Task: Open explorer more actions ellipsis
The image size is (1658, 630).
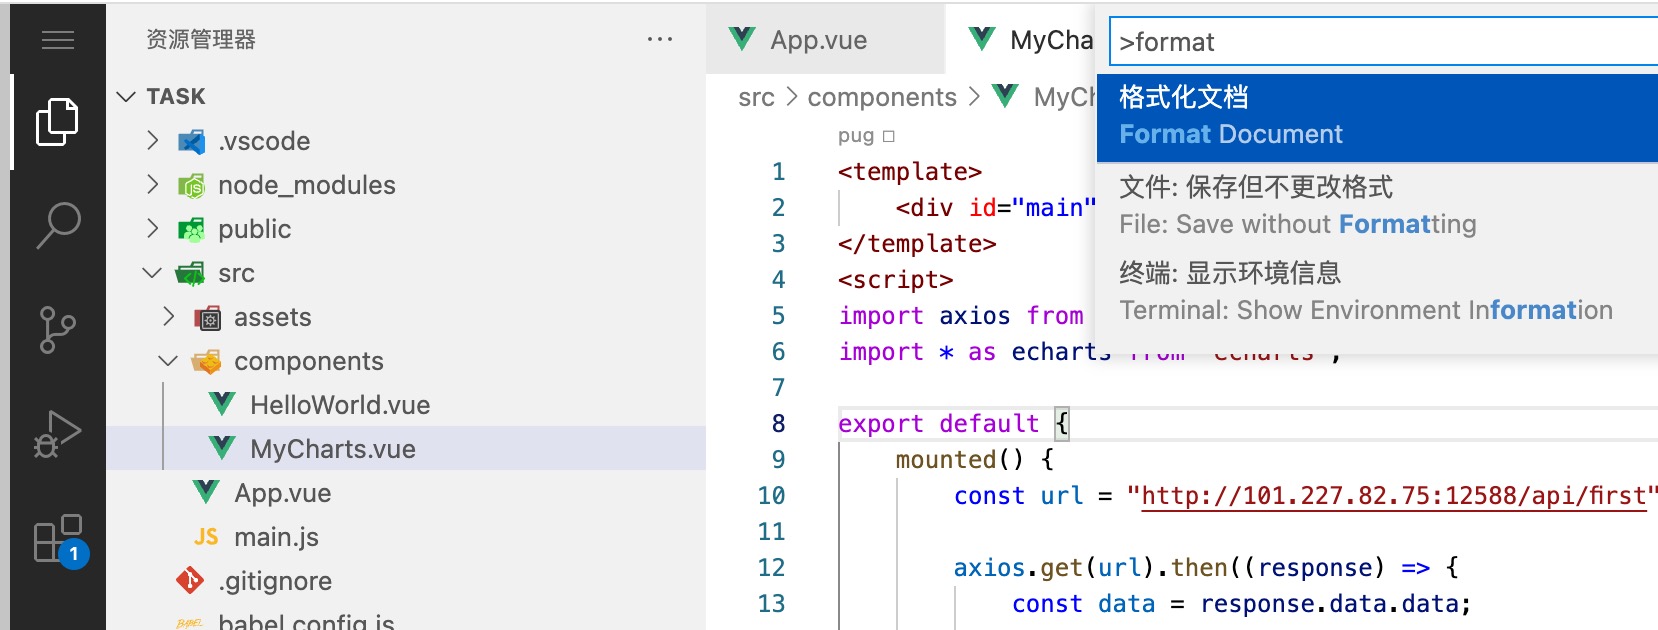Action: pyautogui.click(x=659, y=40)
